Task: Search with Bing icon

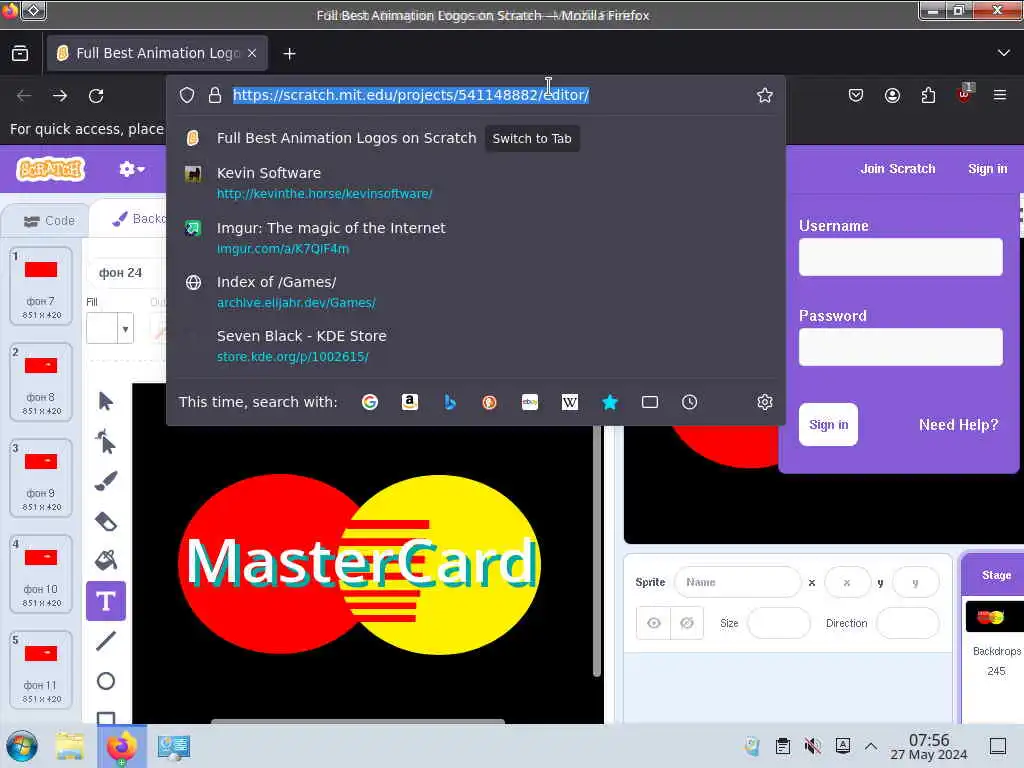Action: pyautogui.click(x=450, y=402)
